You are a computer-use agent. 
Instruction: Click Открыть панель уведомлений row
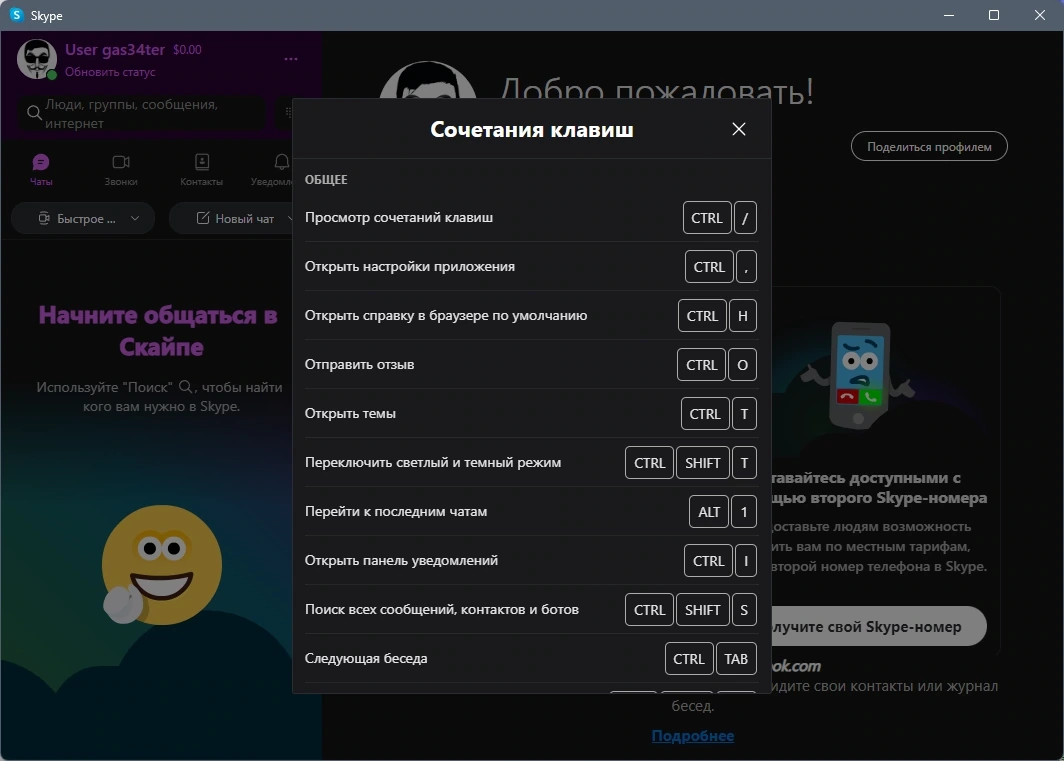(x=531, y=560)
